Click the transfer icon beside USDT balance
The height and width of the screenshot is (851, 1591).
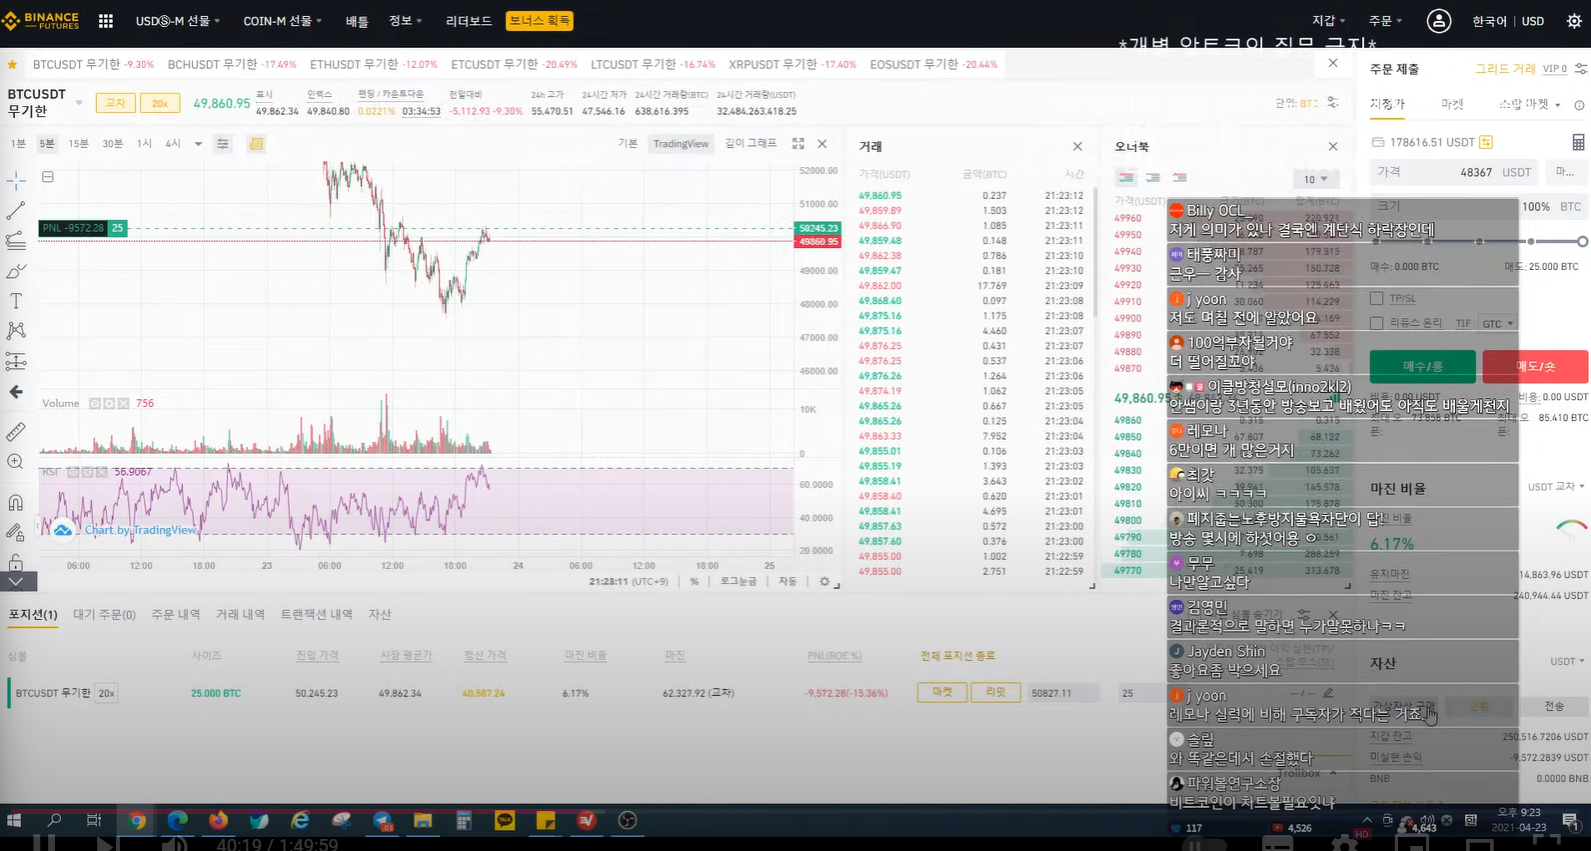(1486, 142)
